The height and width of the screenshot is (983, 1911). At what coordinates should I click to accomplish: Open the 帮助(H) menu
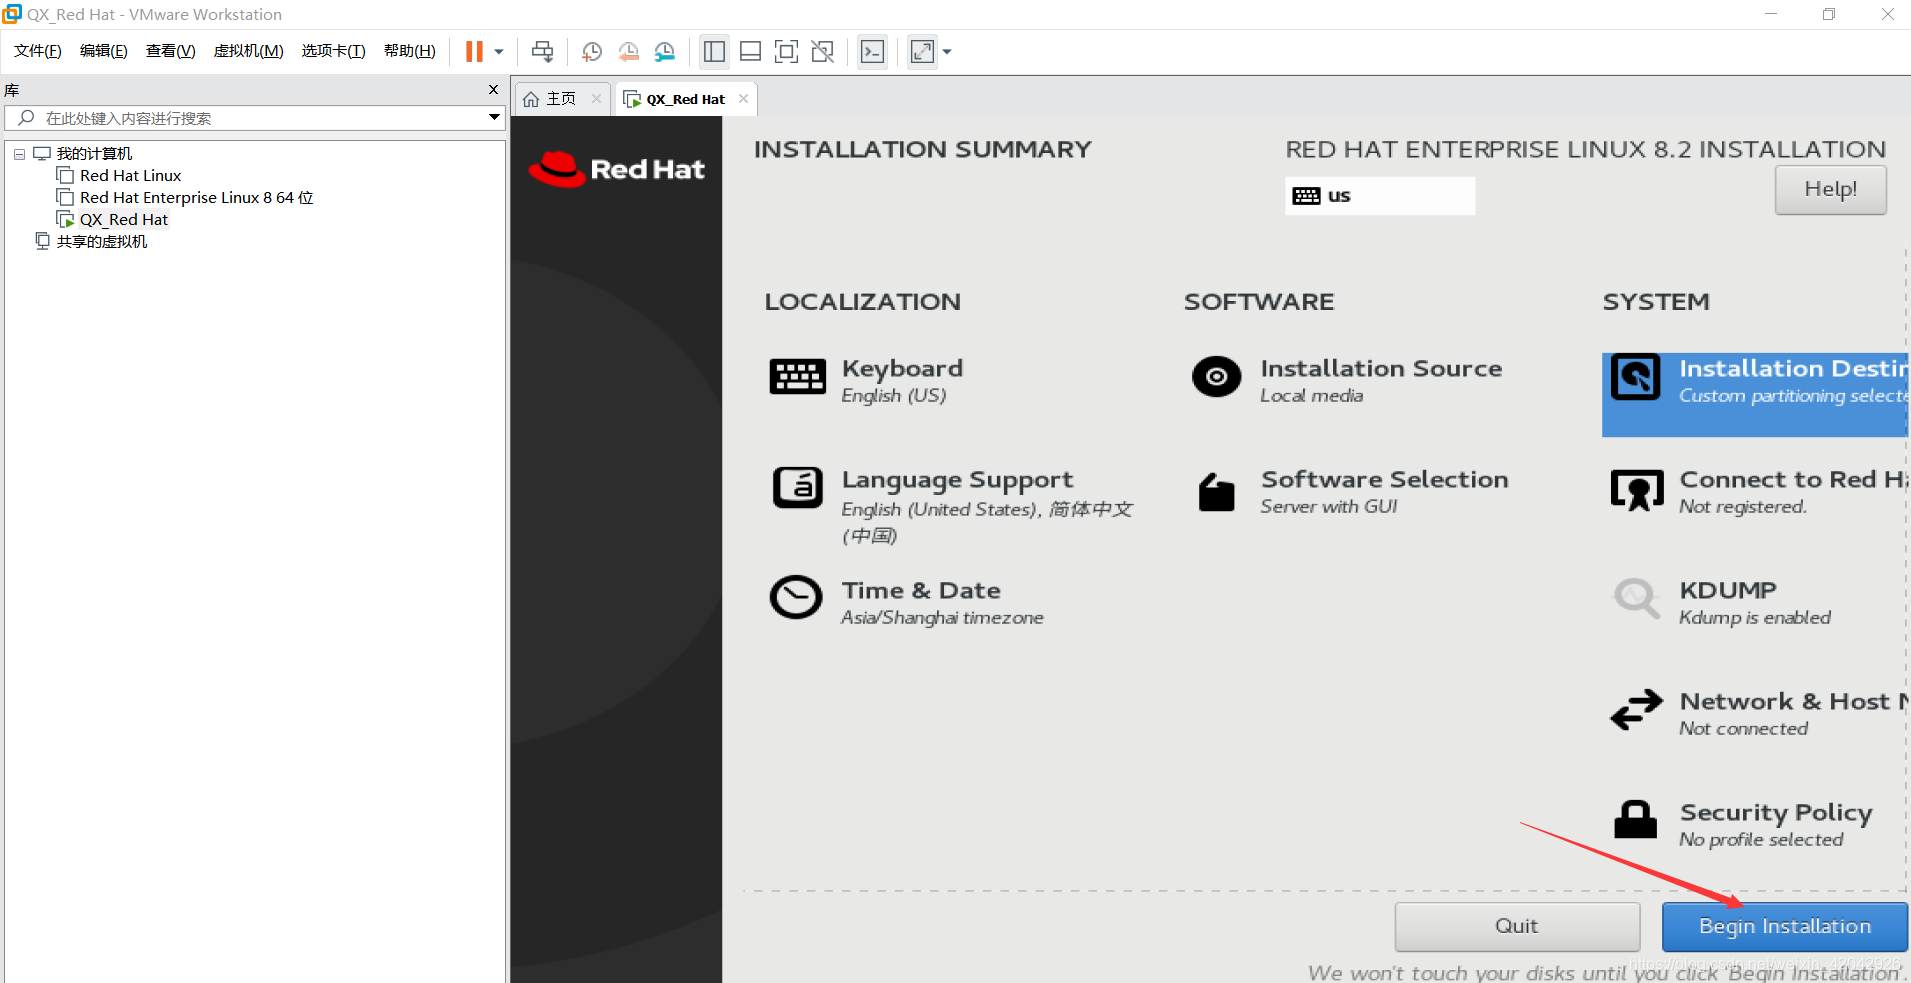pyautogui.click(x=410, y=51)
